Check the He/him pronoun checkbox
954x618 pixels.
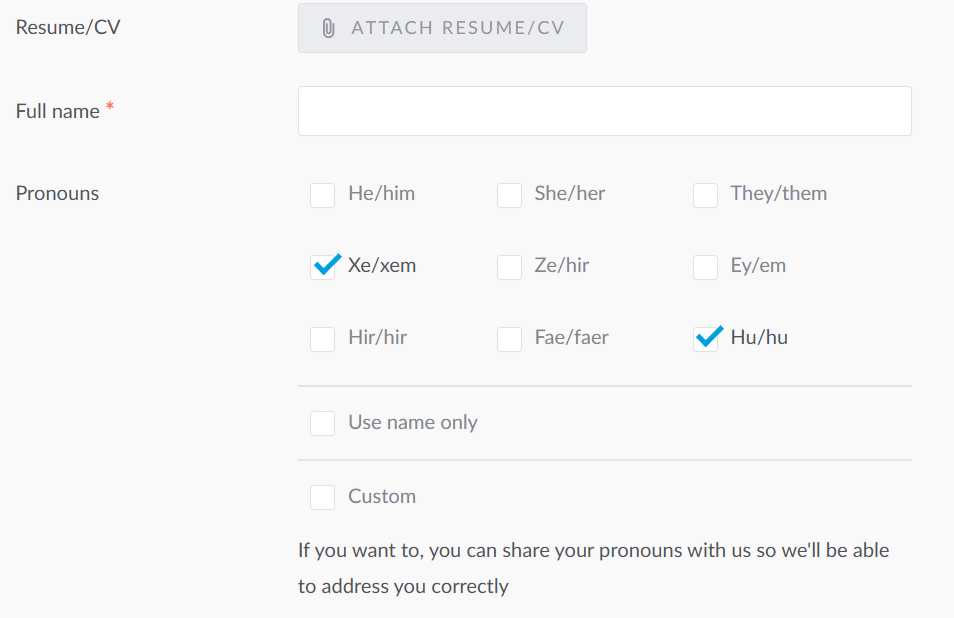point(322,195)
